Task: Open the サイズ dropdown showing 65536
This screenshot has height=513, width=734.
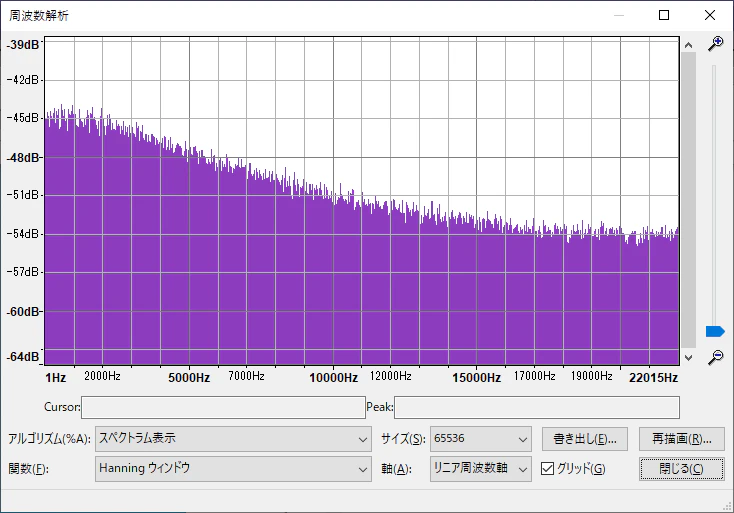Action: (x=481, y=439)
